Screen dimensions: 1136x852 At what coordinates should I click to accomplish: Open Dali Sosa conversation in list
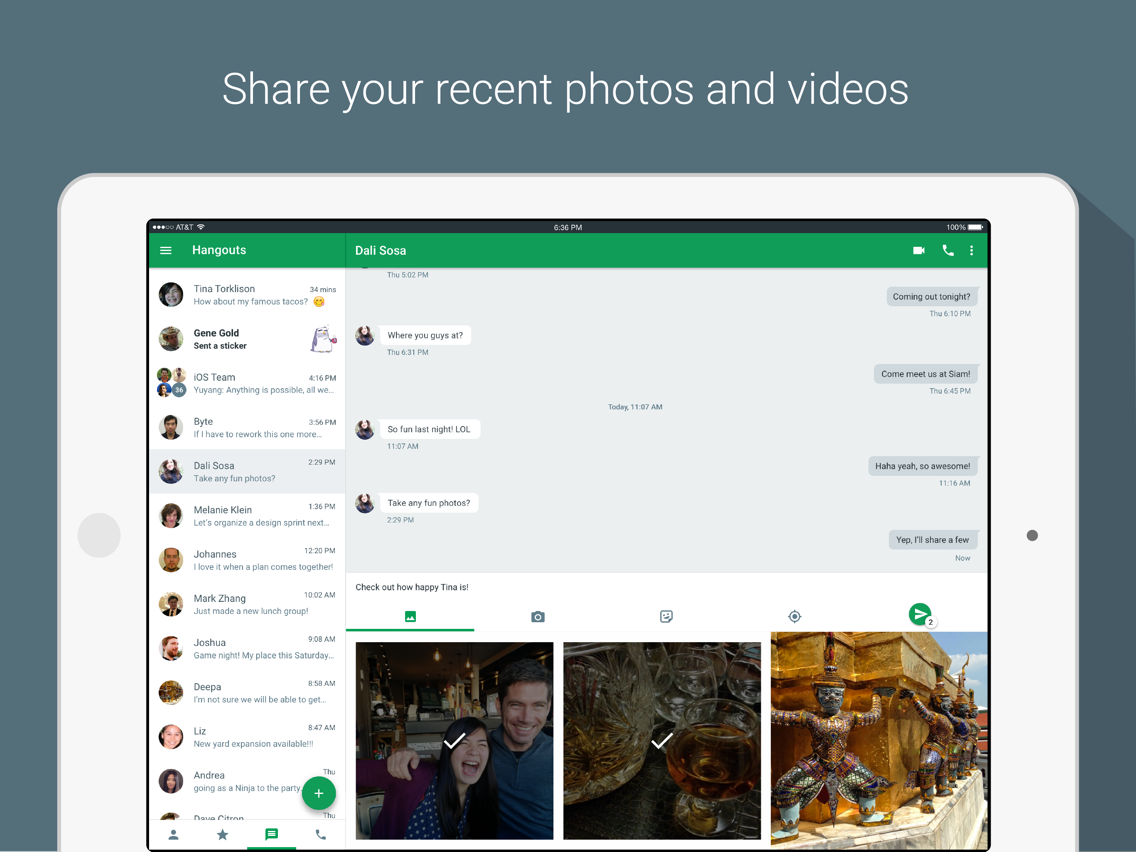(247, 472)
